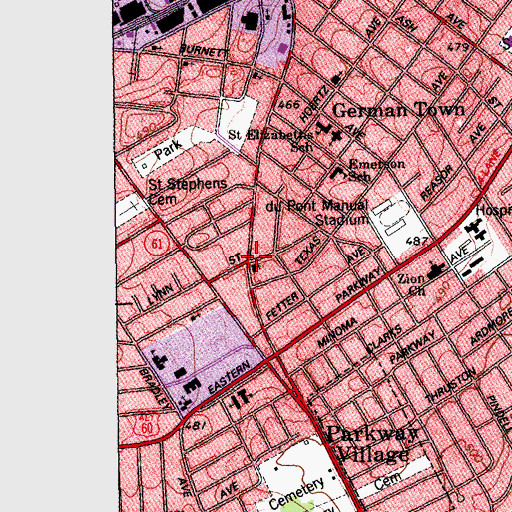Click the TEXAS street name
The height and width of the screenshot is (512, 512).
(308, 250)
